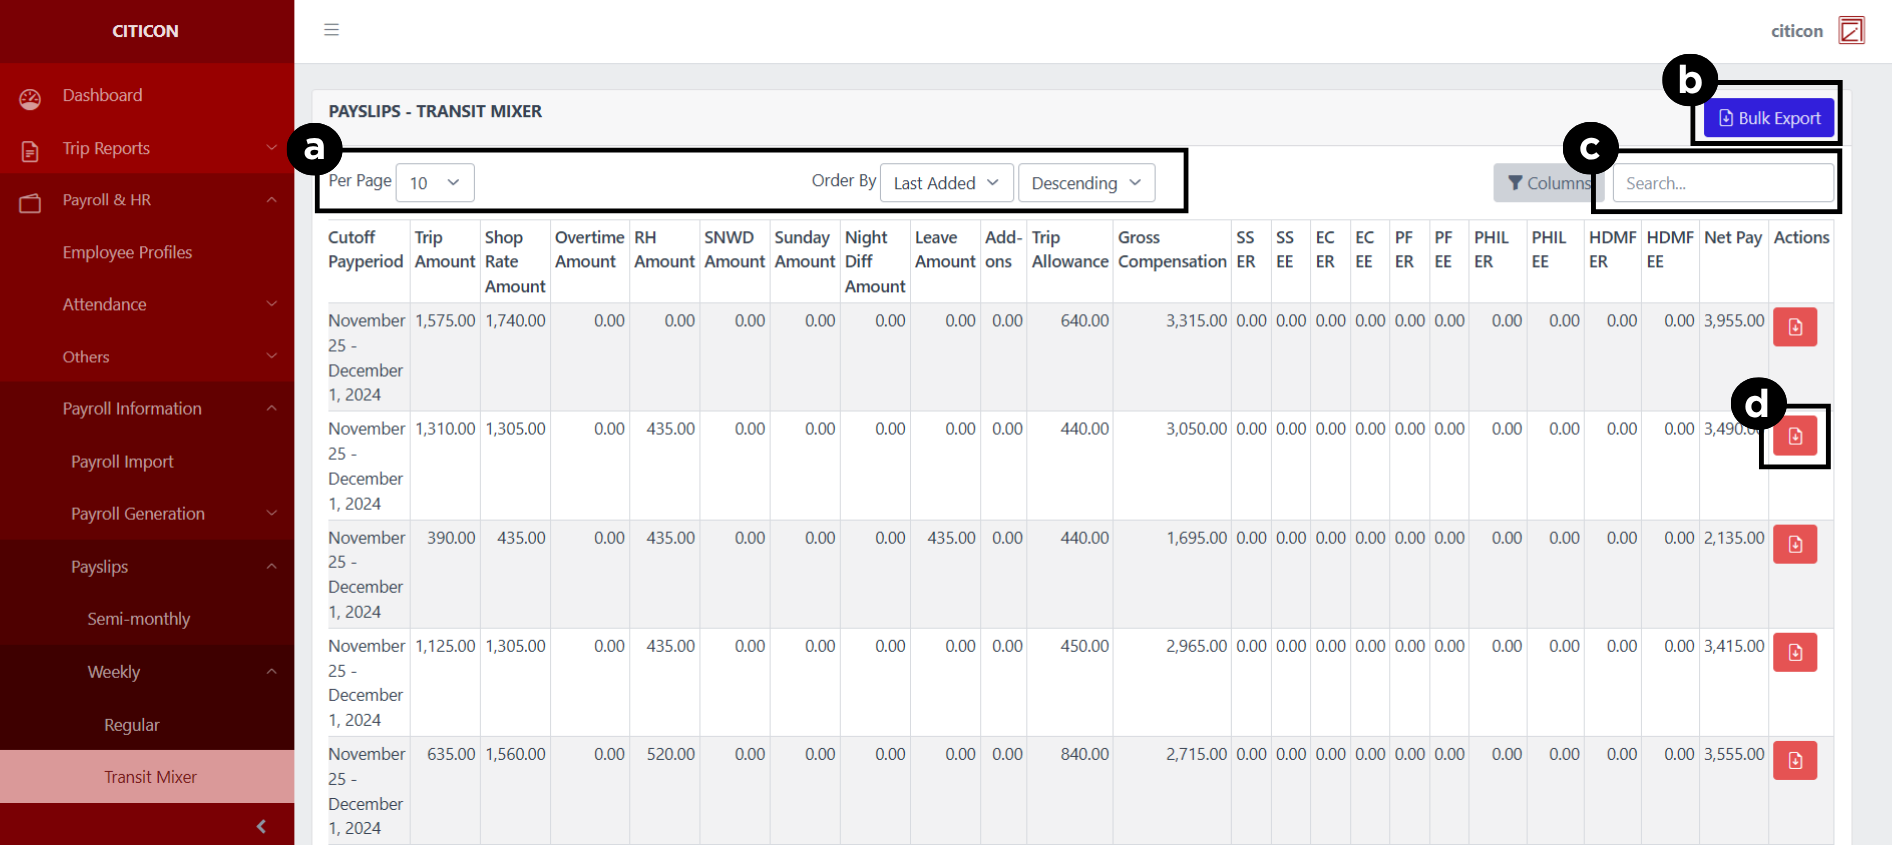The width and height of the screenshot is (1892, 845).
Task: Click the Search input field
Action: (1722, 183)
